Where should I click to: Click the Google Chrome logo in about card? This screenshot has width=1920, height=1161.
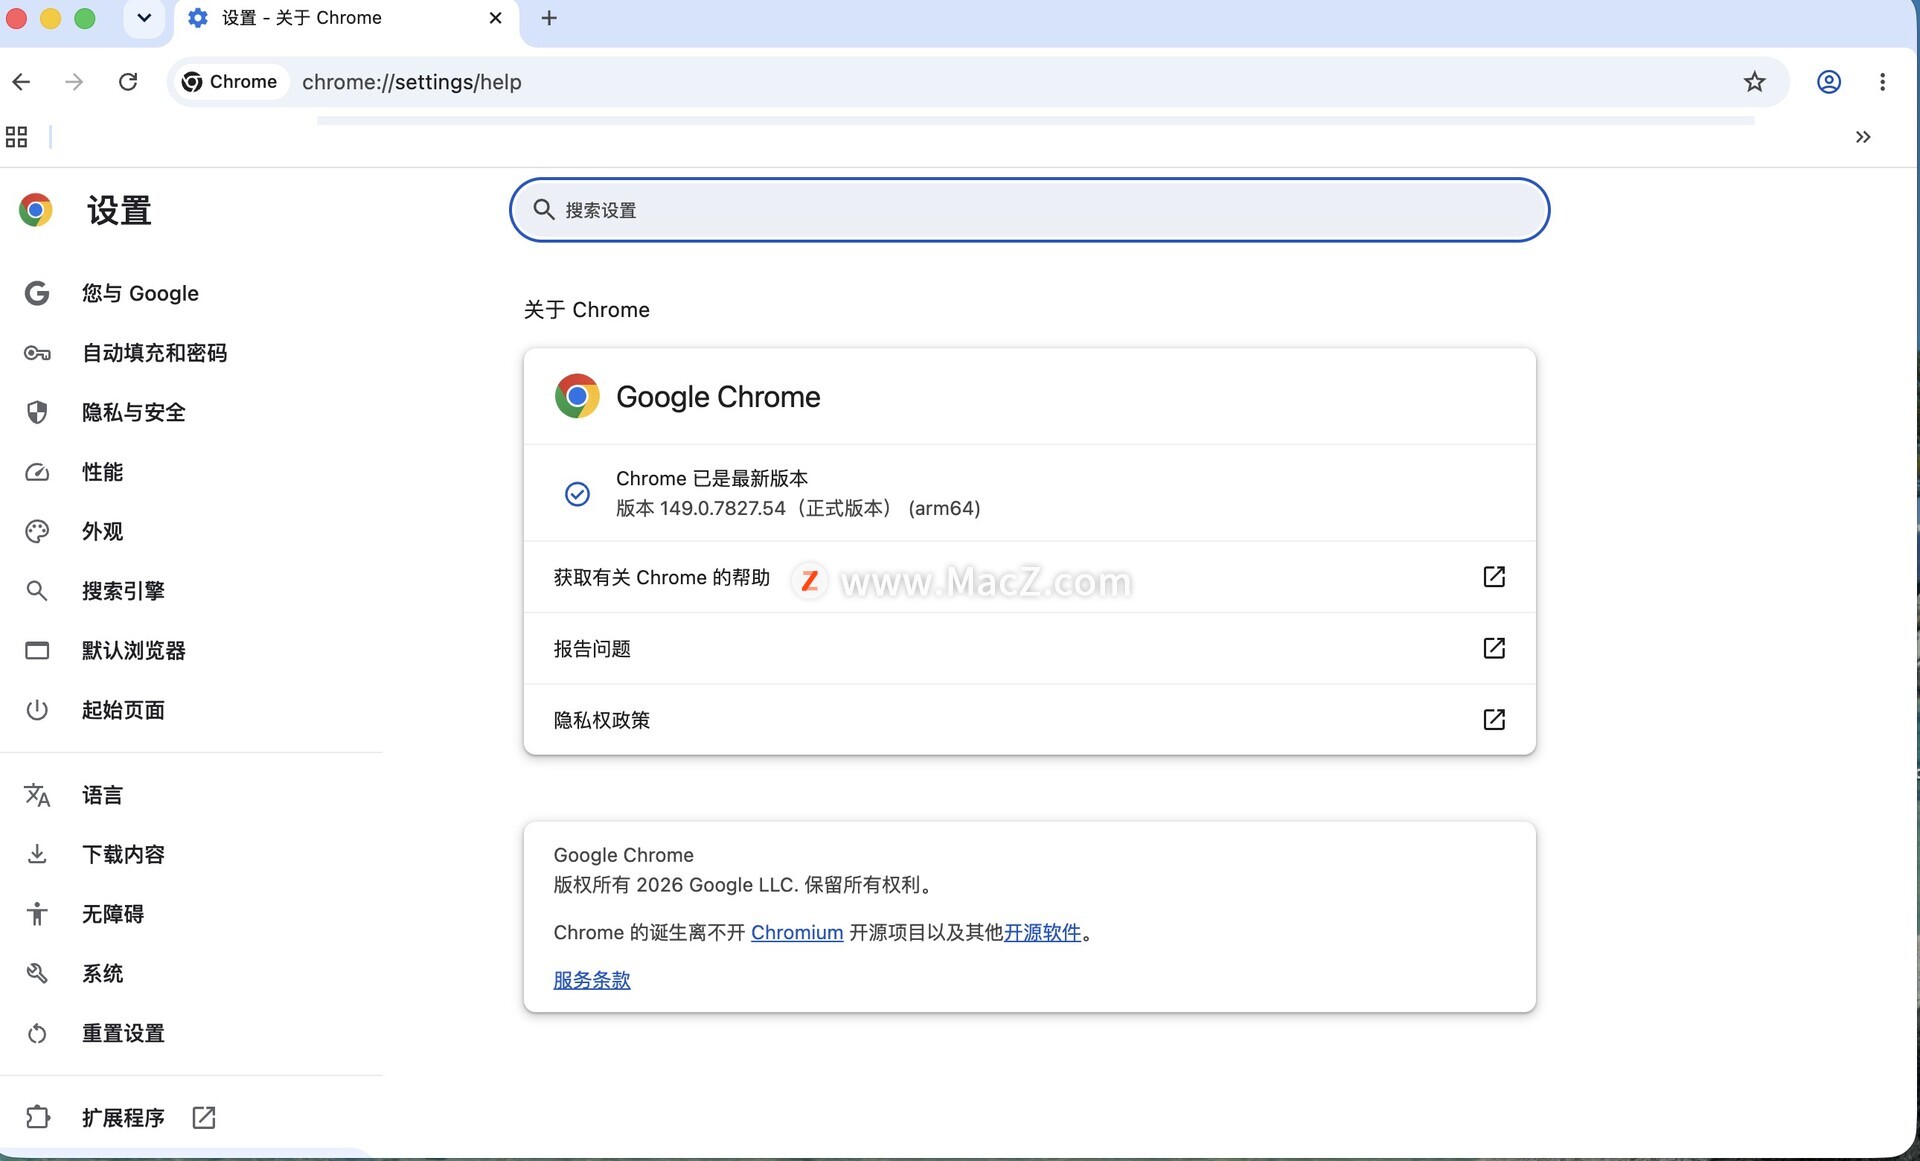(x=577, y=396)
